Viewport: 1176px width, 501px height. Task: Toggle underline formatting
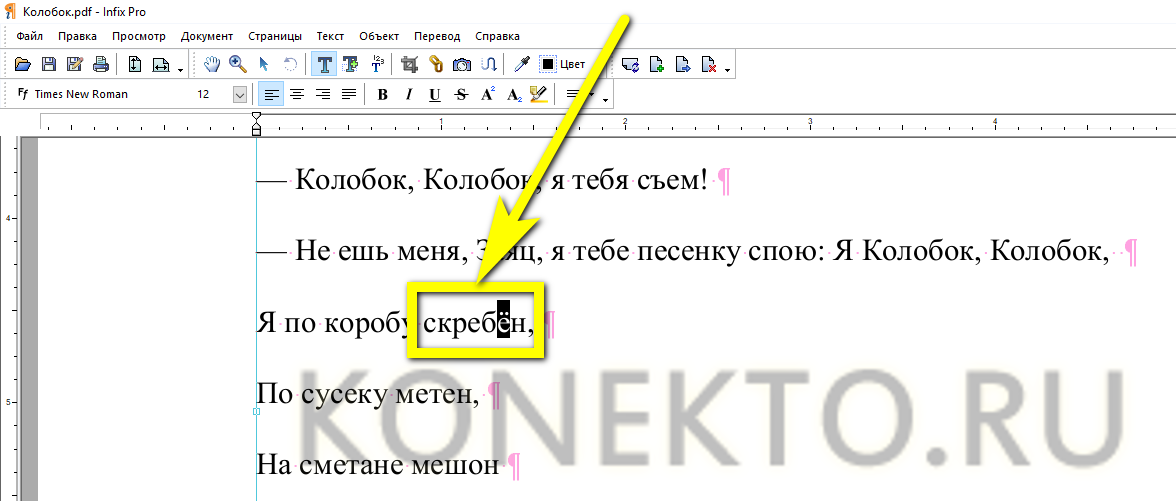[434, 95]
